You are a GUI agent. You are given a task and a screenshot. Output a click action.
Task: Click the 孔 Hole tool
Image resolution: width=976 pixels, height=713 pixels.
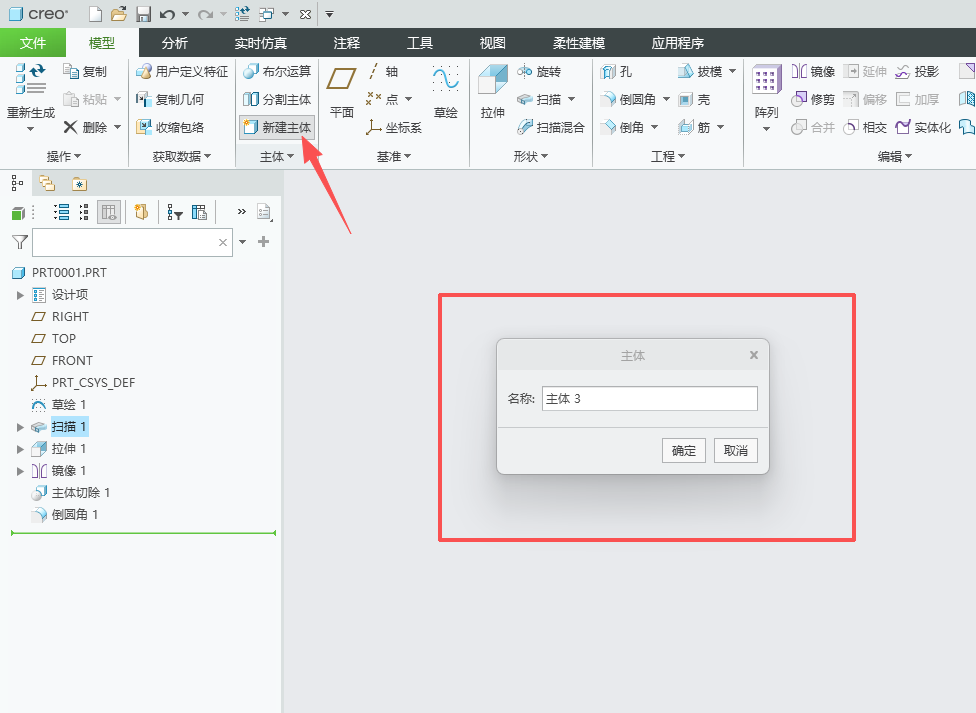(616, 72)
